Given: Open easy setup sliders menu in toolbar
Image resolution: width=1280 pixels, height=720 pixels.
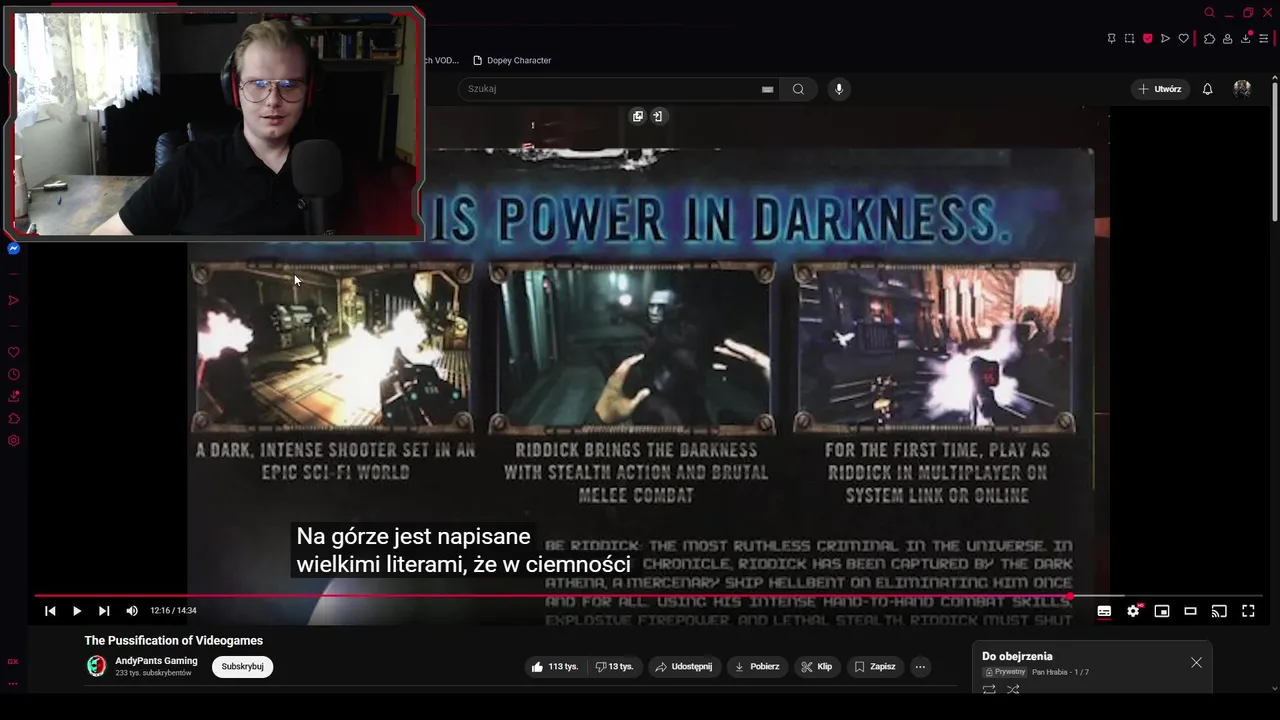Looking at the screenshot, I should [1264, 39].
